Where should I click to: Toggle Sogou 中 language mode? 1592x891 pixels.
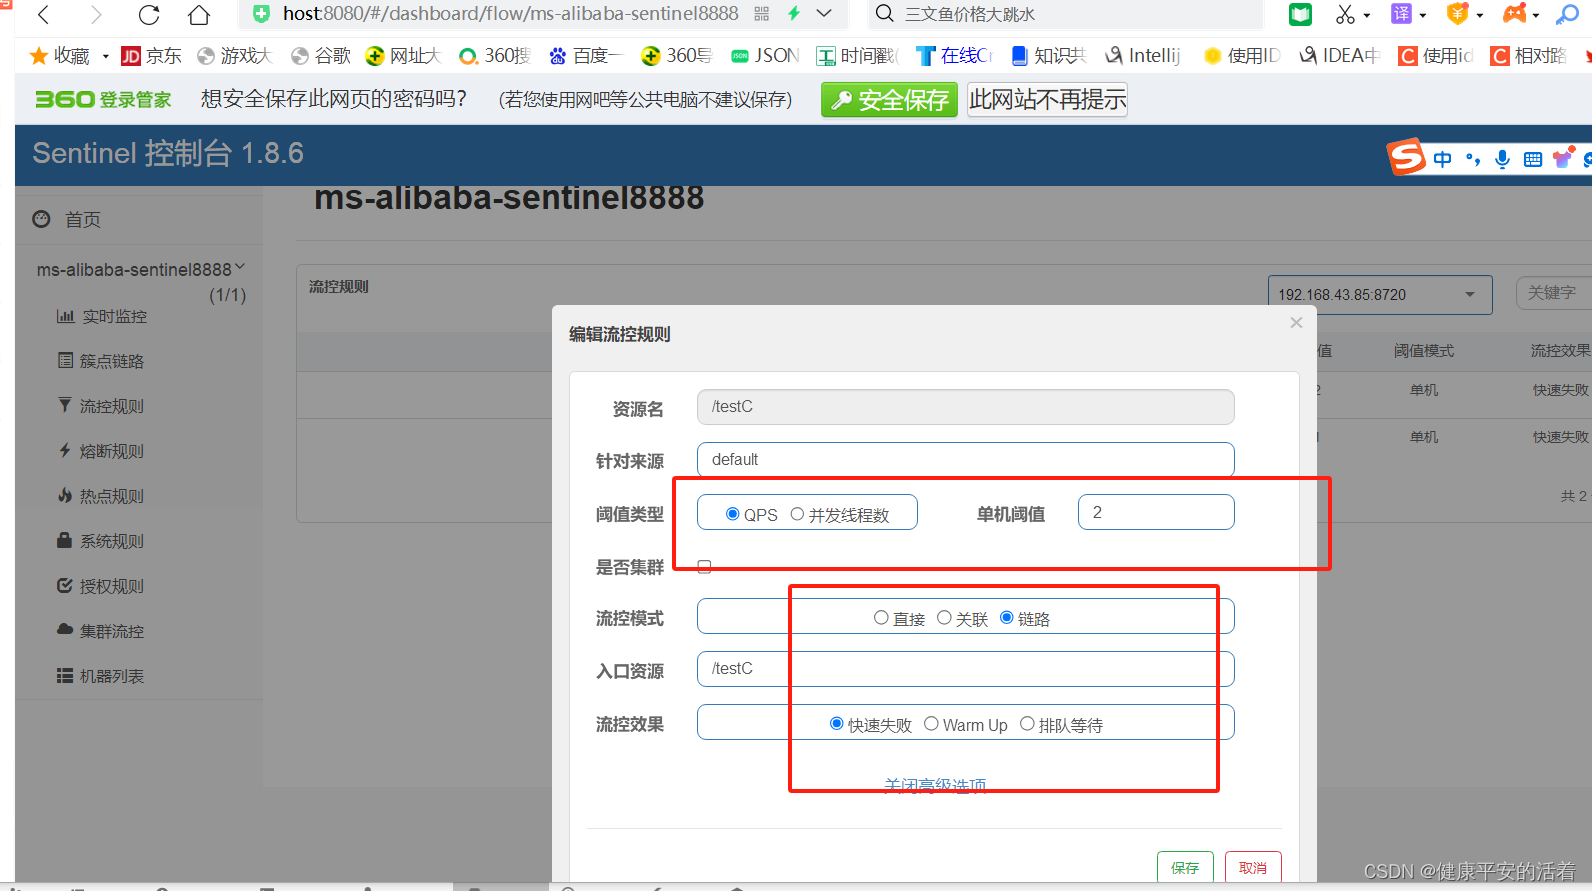(x=1442, y=159)
